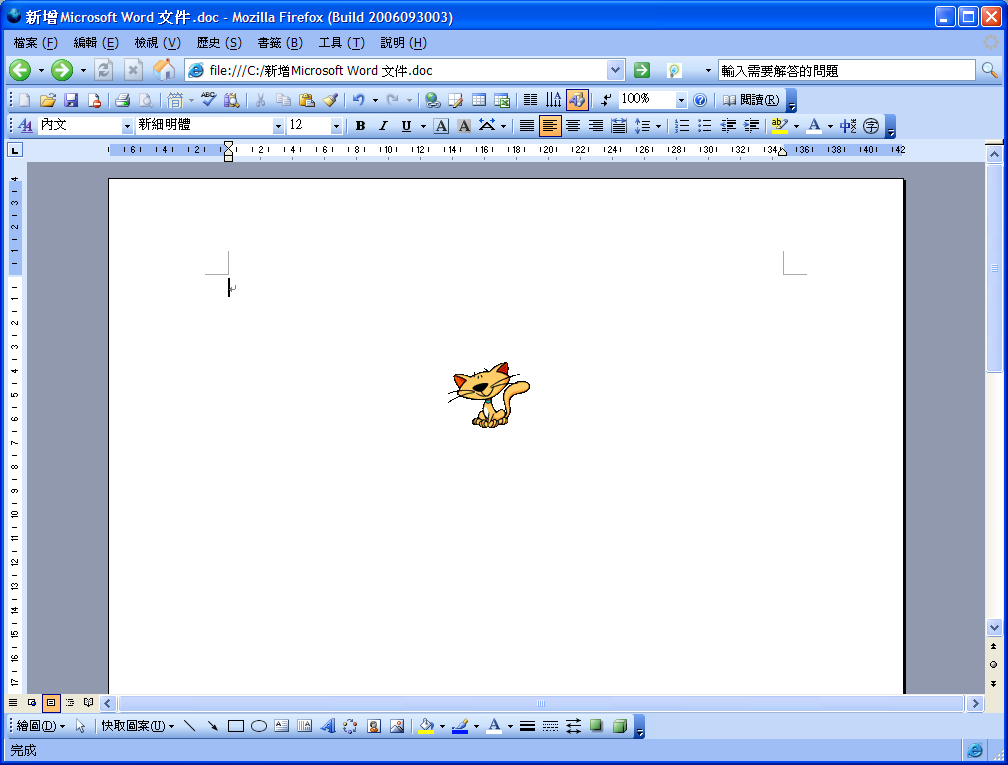Click the copy icon
1008x765 pixels.
[284, 100]
